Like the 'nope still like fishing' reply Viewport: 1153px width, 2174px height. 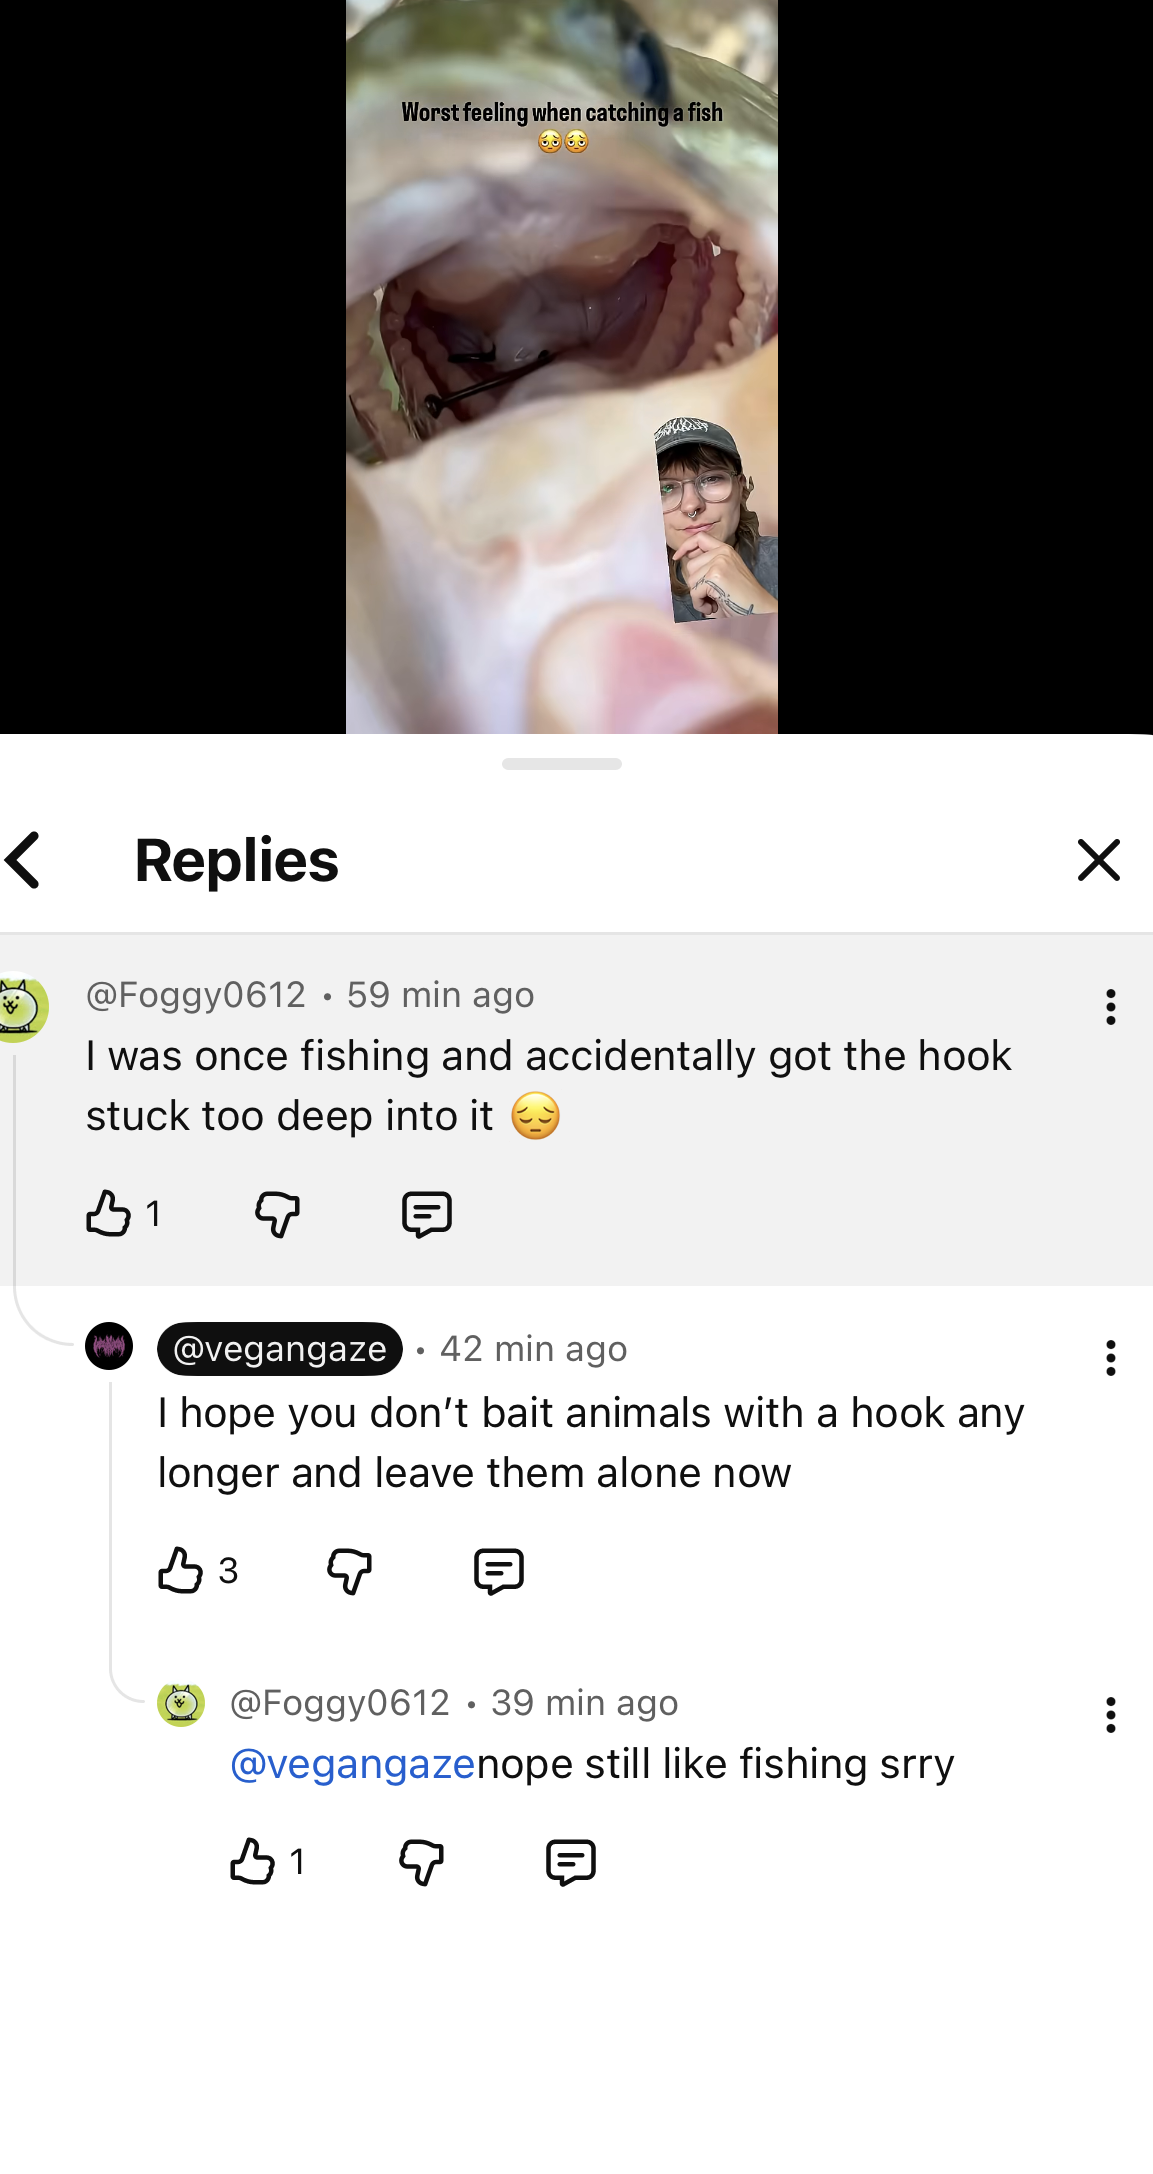coord(252,1861)
